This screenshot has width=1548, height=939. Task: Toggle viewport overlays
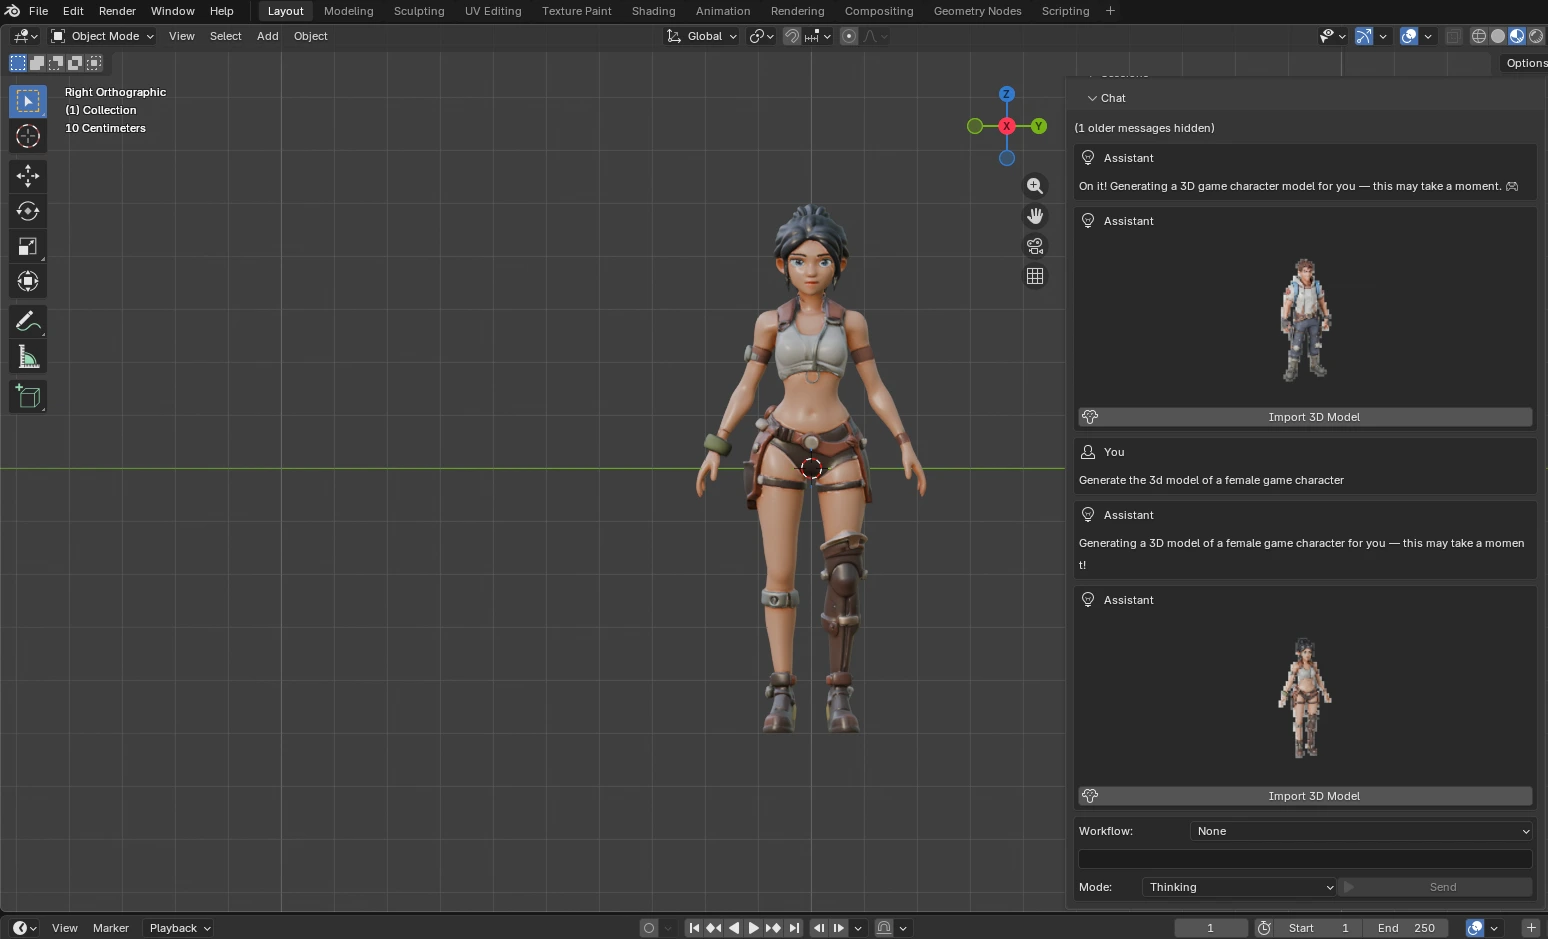(x=1409, y=36)
